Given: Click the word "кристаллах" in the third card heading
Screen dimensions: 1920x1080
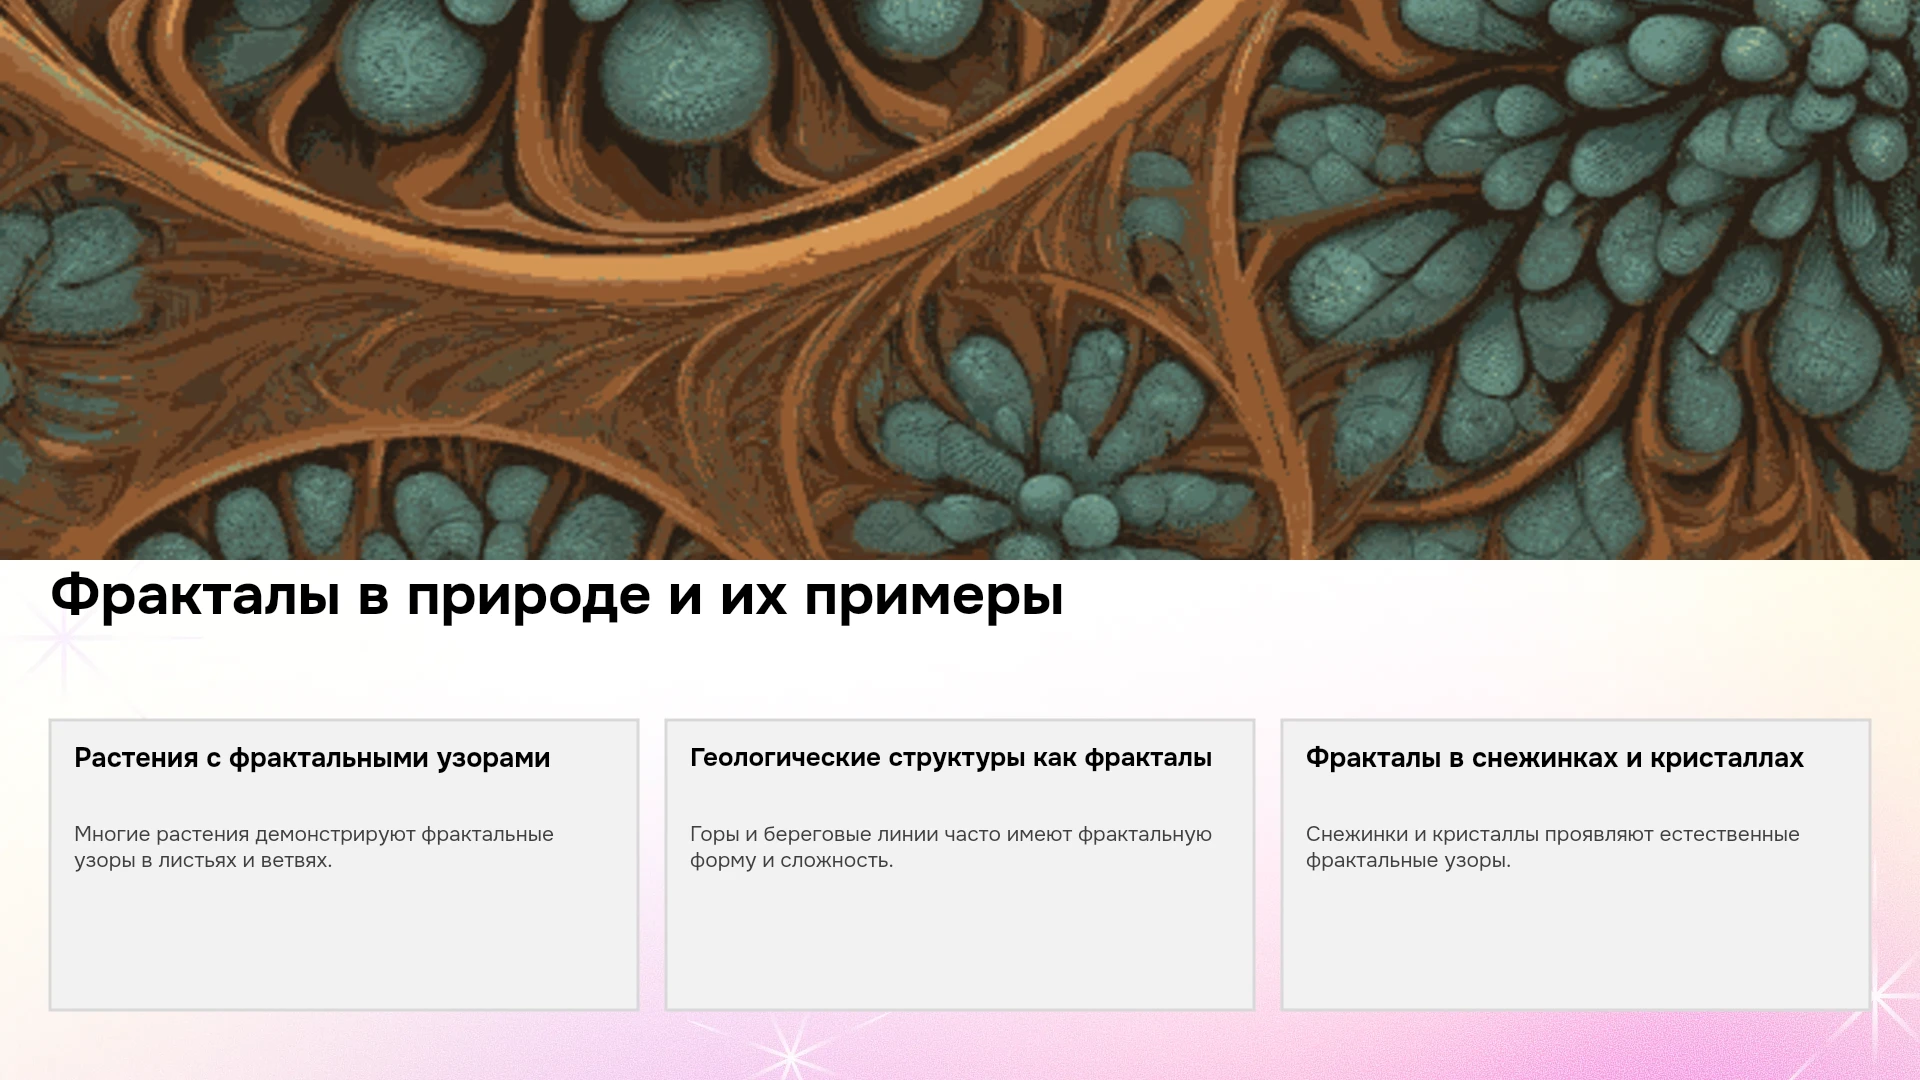Looking at the screenshot, I should 1727,759.
